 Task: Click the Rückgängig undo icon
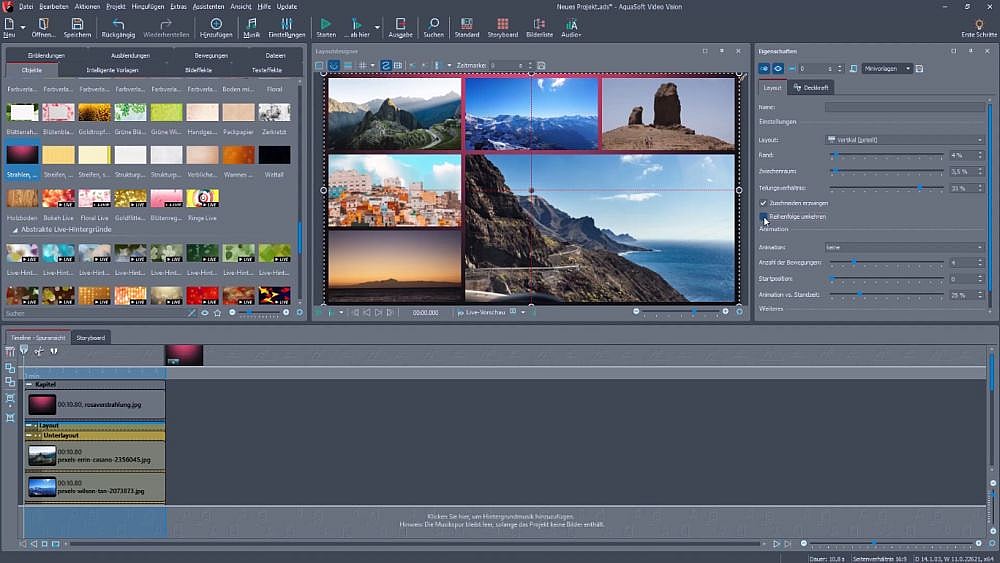click(119, 24)
